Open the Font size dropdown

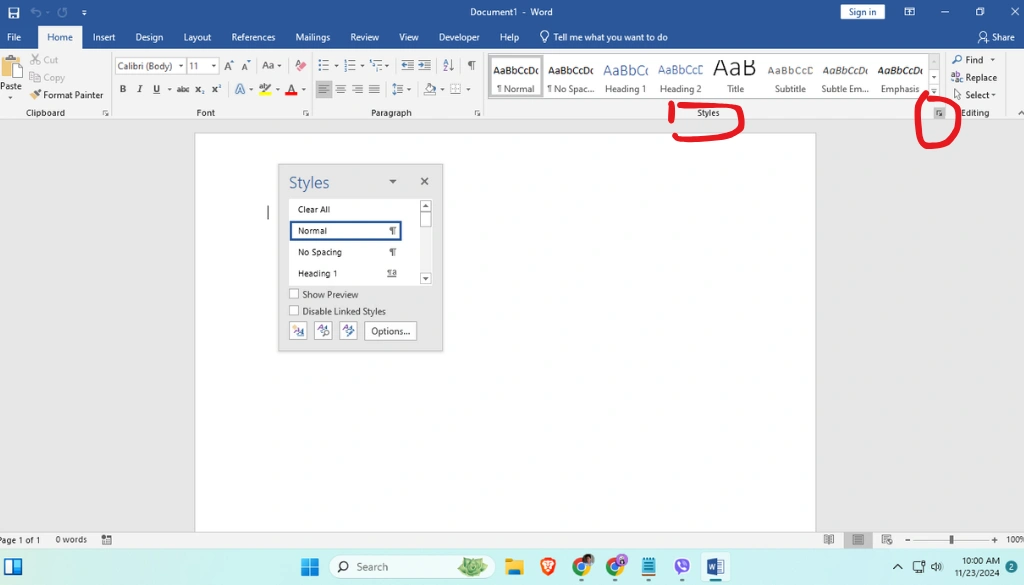(213, 66)
